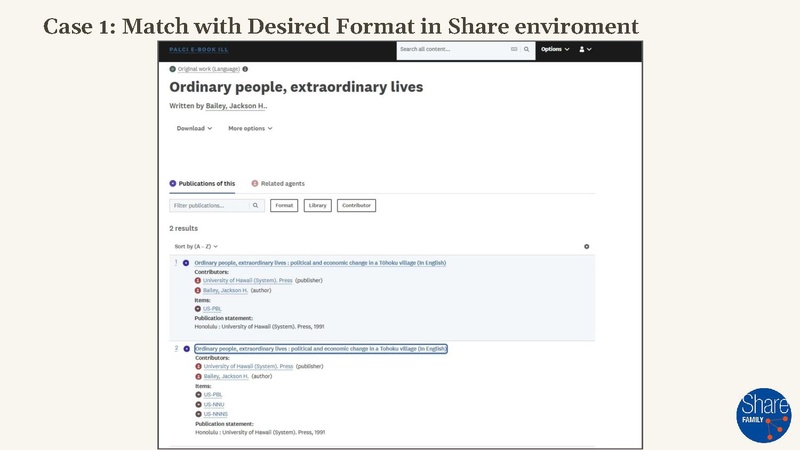Click the '2 results' count text
The image size is (800, 450).
(x=184, y=229)
